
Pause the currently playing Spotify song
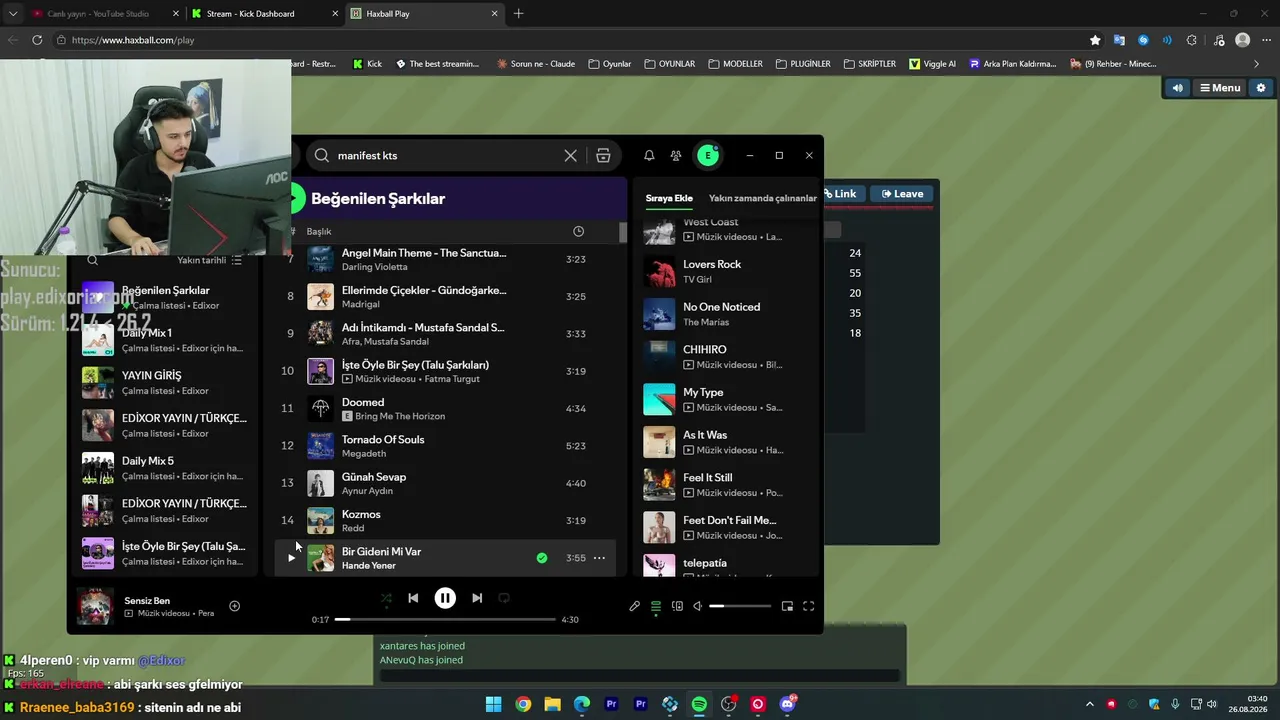tap(445, 598)
